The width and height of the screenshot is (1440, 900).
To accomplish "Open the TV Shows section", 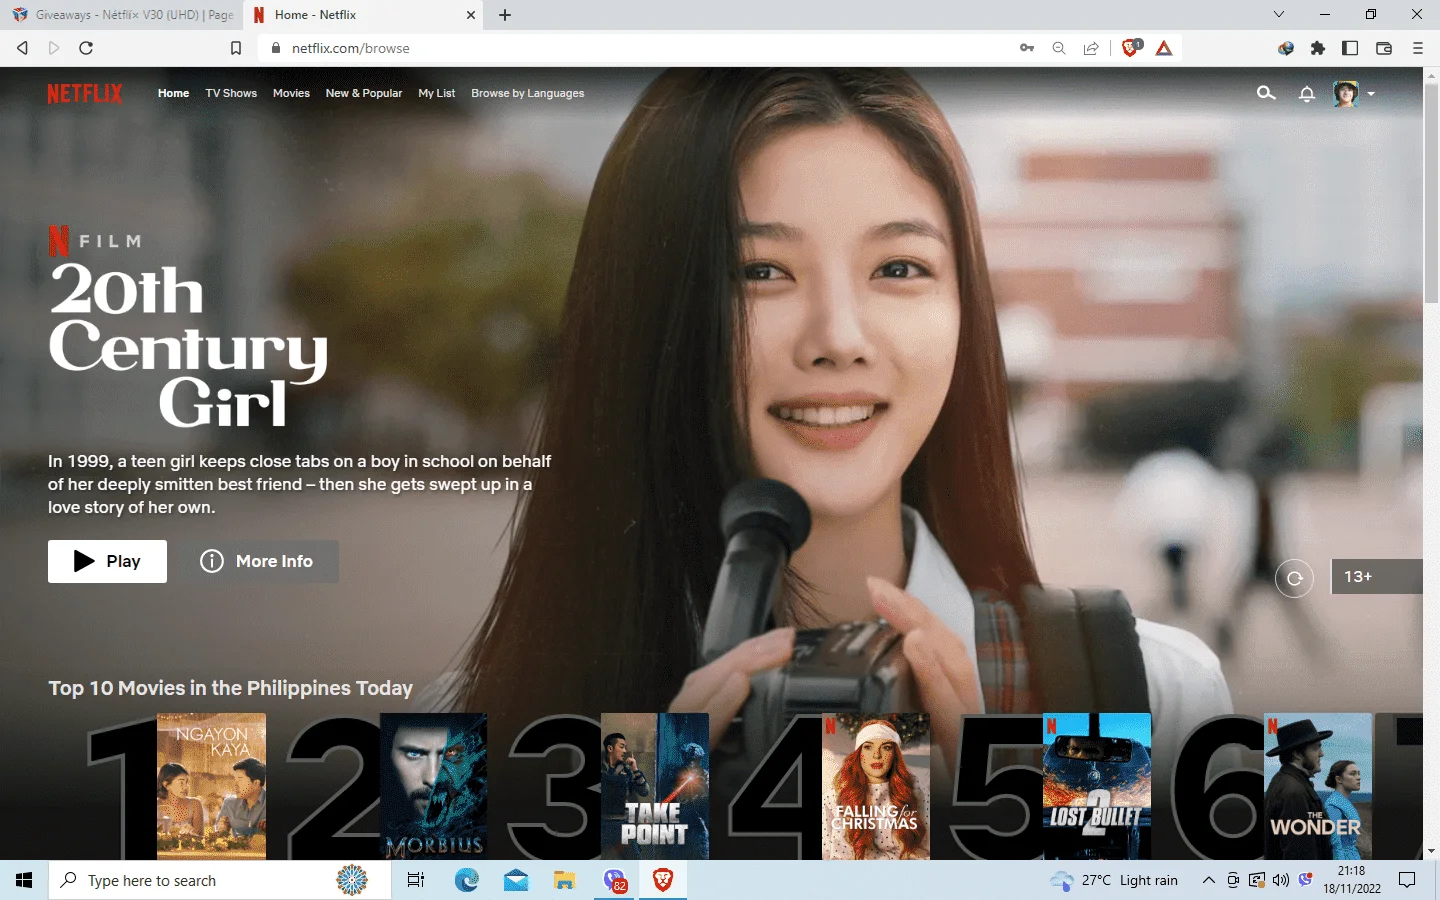I will point(231,93).
